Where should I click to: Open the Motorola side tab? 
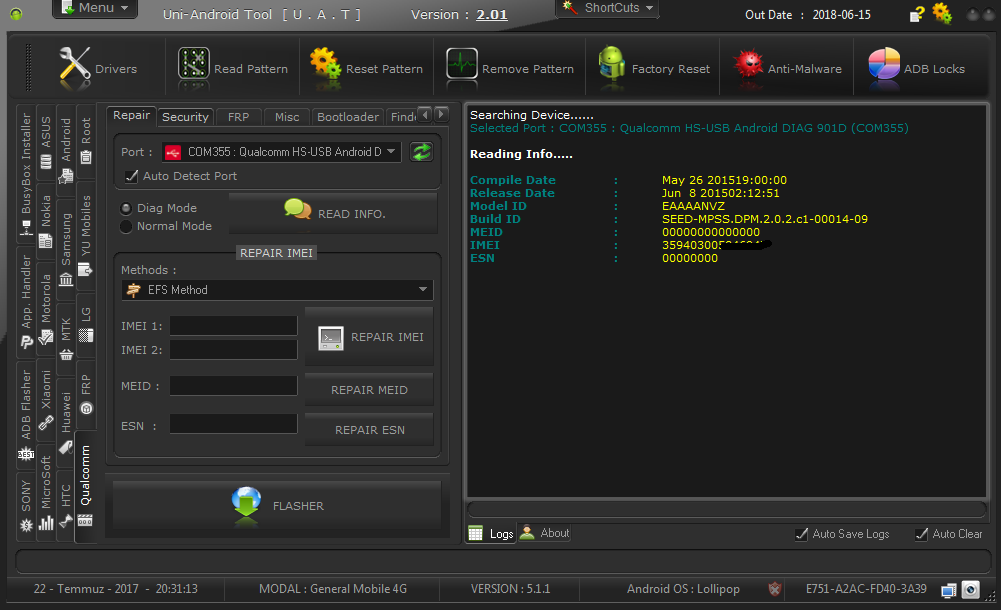click(x=46, y=309)
